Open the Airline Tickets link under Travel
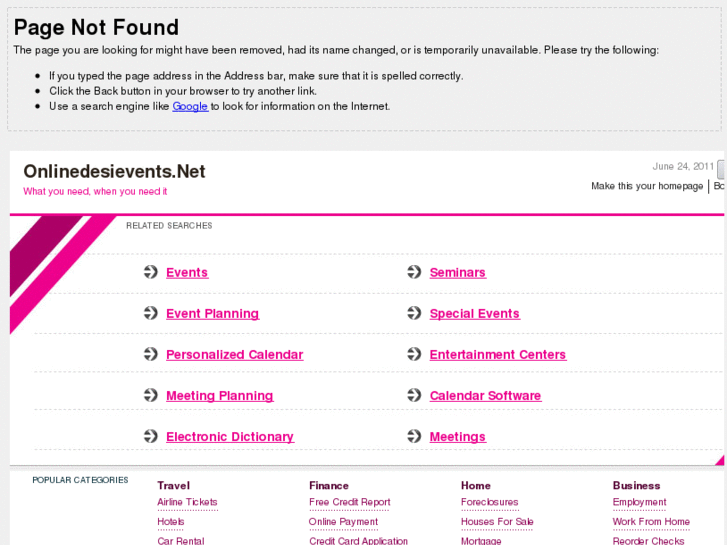 click(x=187, y=502)
